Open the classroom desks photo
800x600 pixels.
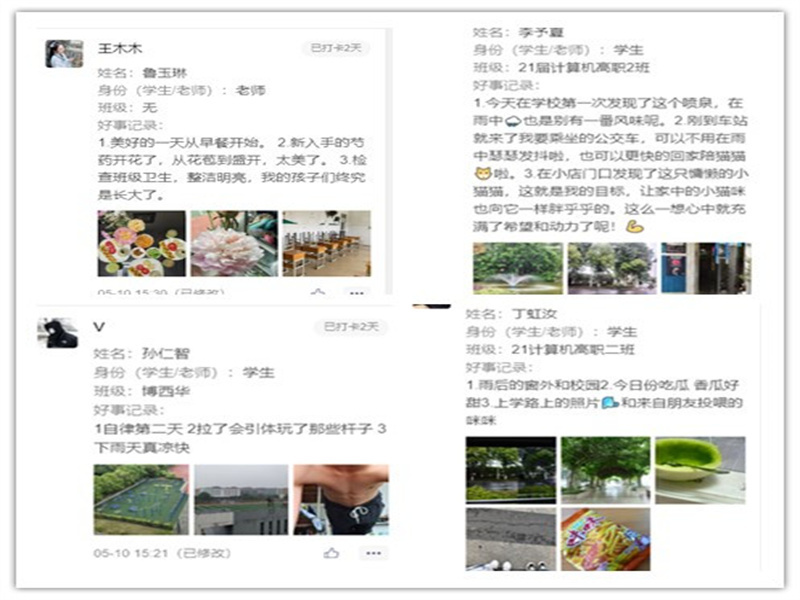[326, 243]
